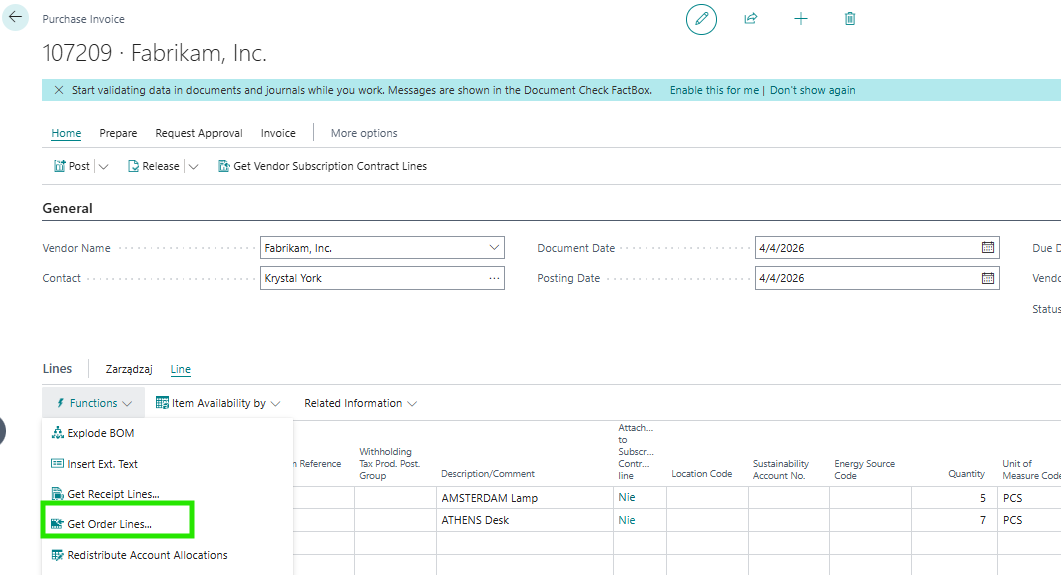Expand the Release dropdown arrow
This screenshot has height=575, width=1061.
click(194, 167)
